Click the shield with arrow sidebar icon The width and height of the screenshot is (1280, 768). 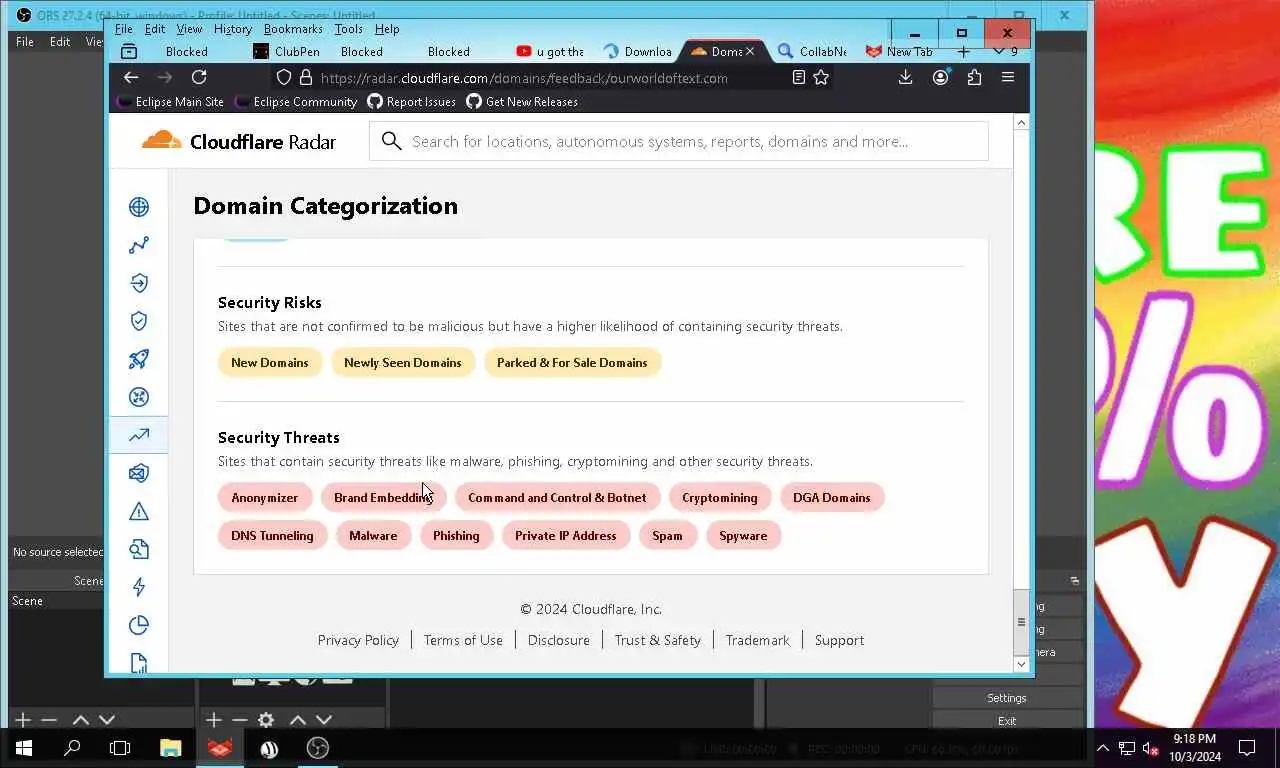(x=139, y=283)
